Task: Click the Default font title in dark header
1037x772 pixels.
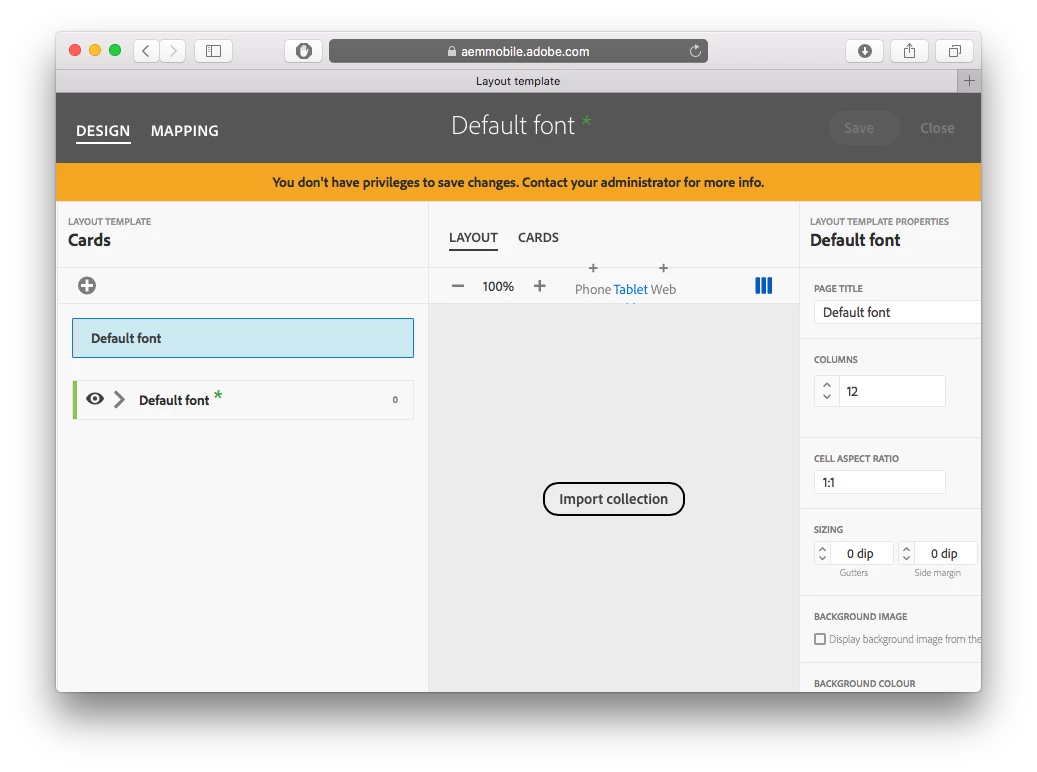Action: 513,126
